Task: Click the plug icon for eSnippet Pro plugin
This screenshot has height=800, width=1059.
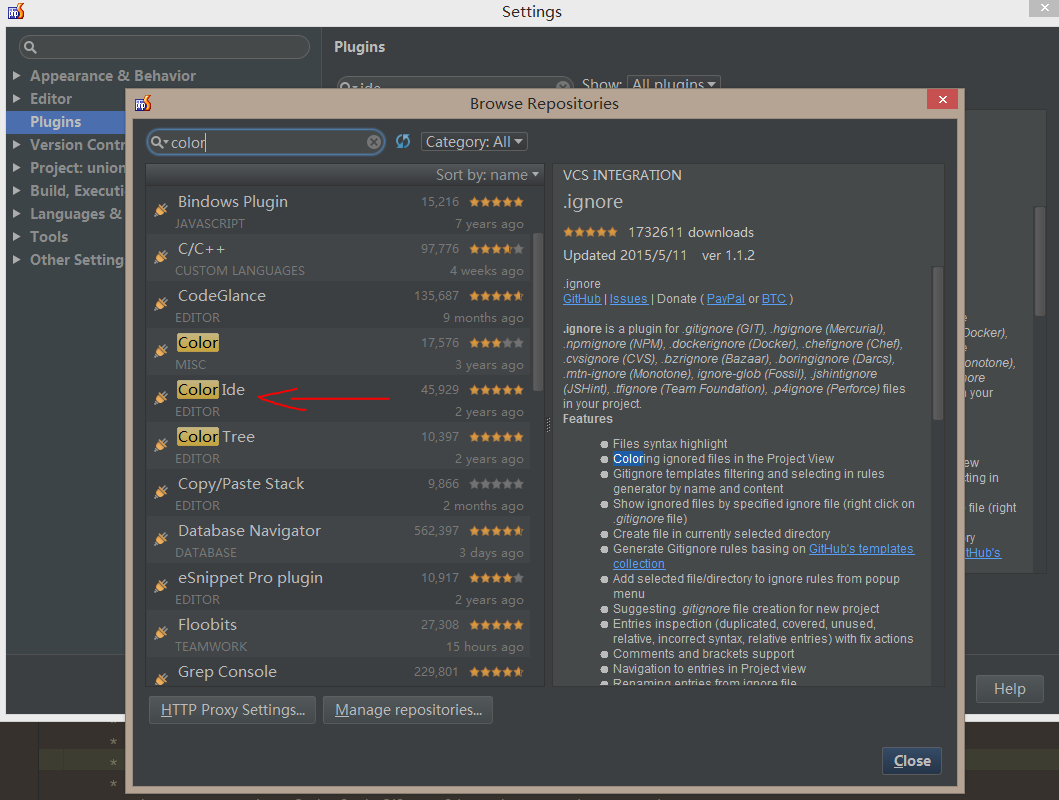Action: [161, 585]
